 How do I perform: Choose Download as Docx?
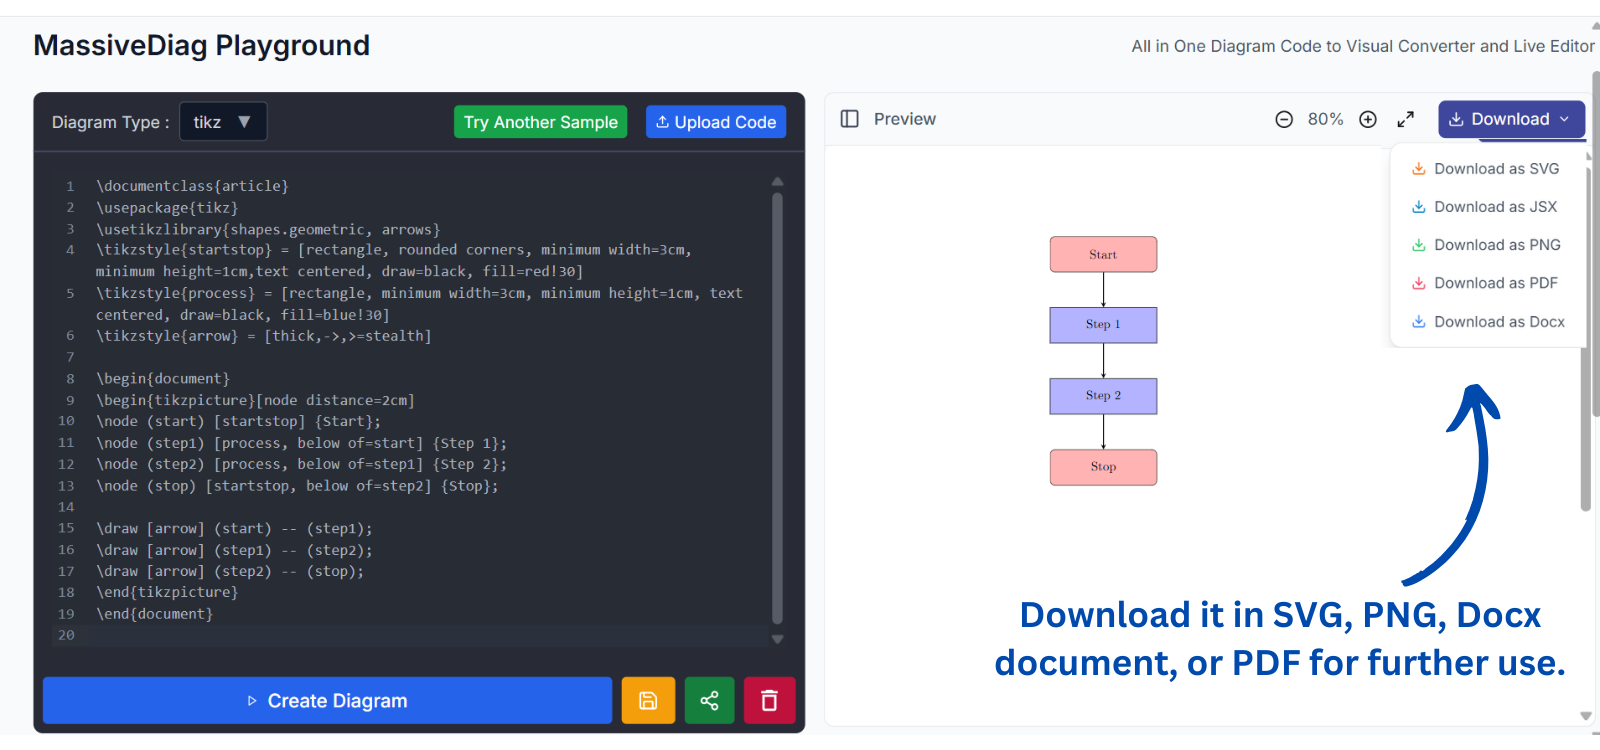click(1488, 322)
